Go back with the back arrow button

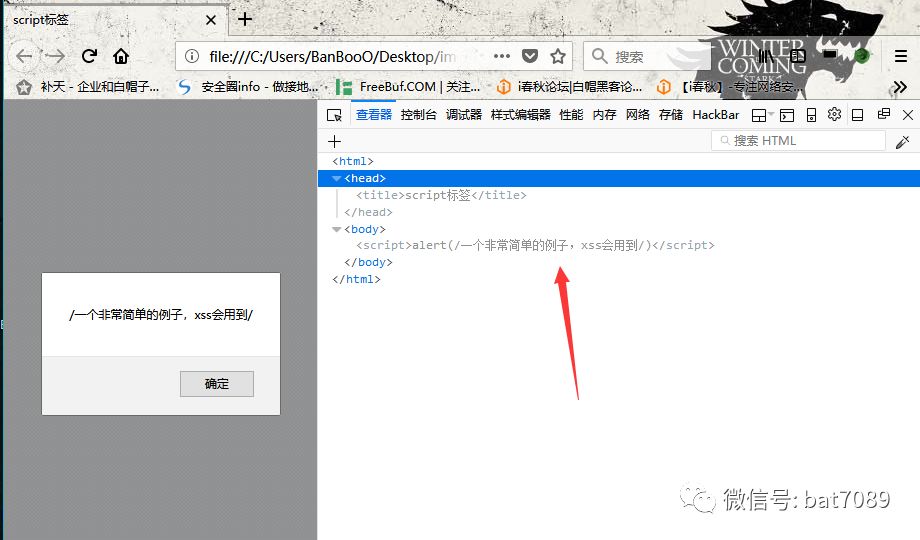[24, 56]
